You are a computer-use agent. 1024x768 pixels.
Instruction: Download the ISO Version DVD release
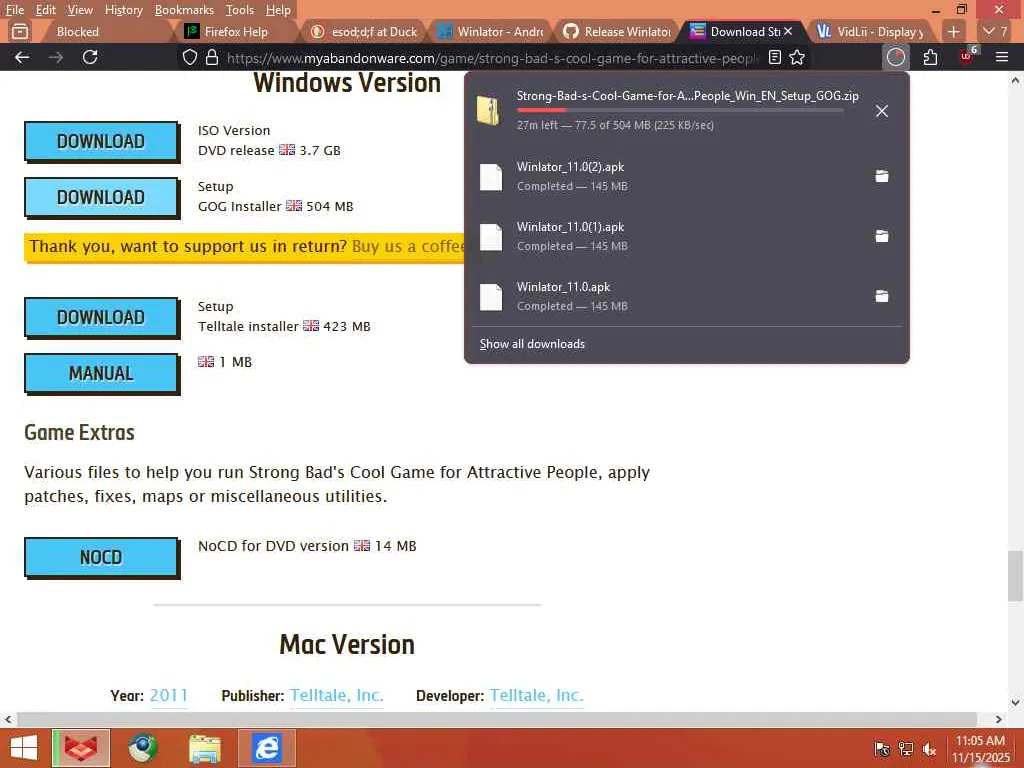[101, 141]
